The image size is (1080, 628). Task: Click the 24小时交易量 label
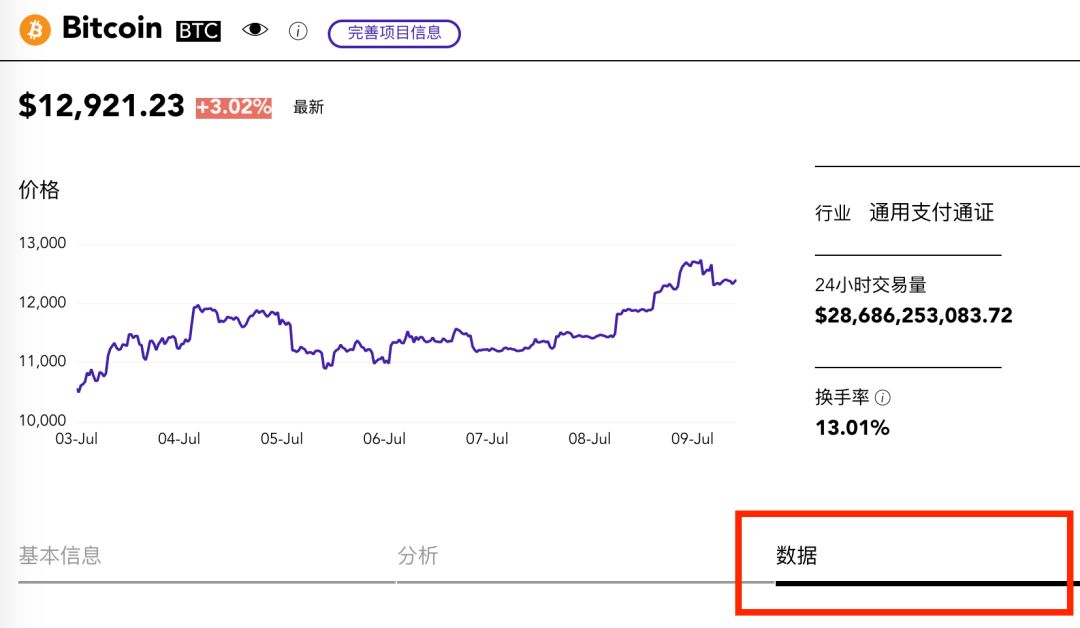(871, 284)
